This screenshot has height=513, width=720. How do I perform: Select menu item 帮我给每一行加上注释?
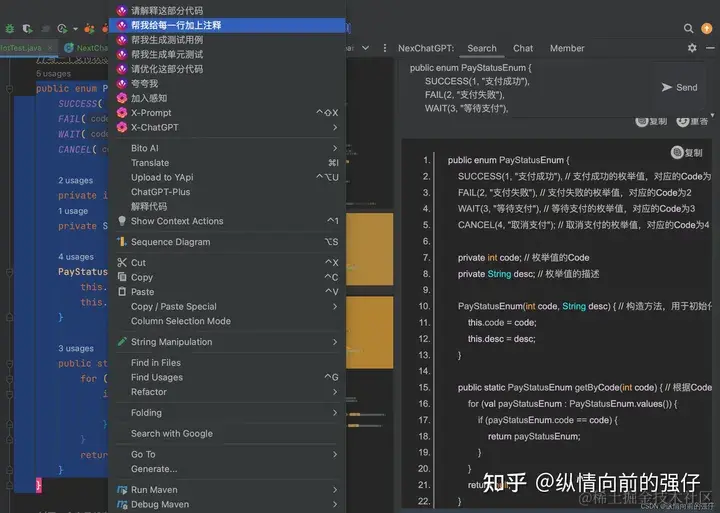(x=227, y=25)
